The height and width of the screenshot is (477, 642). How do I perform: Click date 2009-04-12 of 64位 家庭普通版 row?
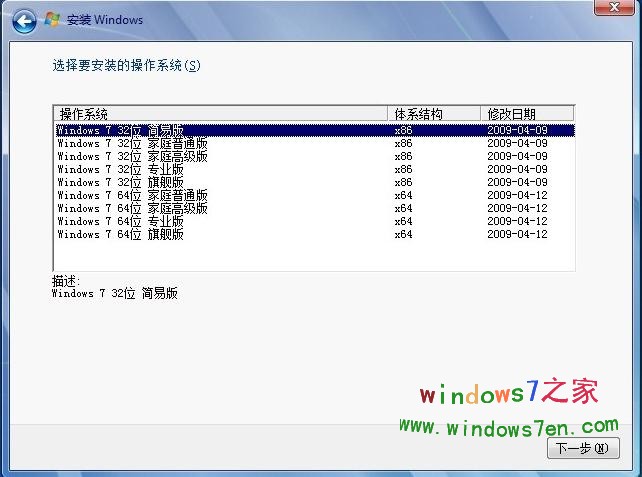[x=517, y=195]
